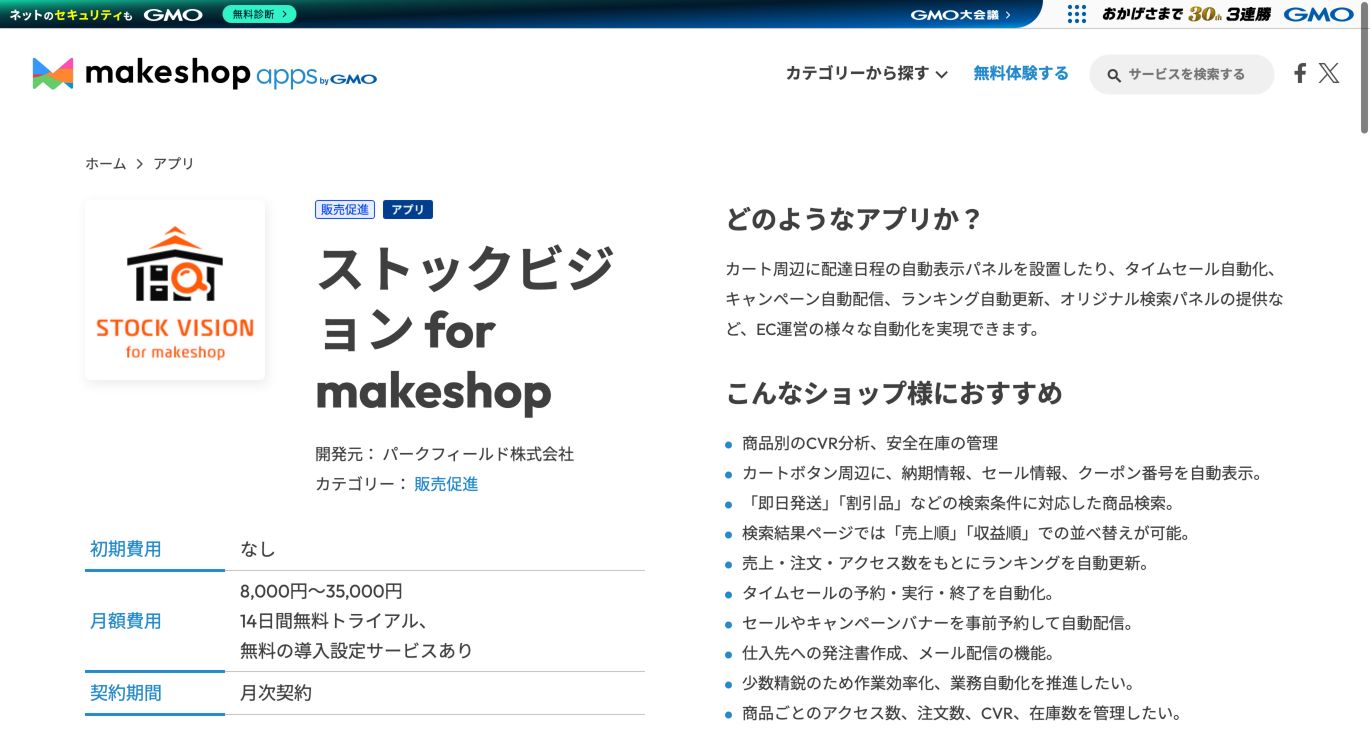The width and height of the screenshot is (1370, 746).
Task: Click the 8,000円〜35,000円 price text
Action: [321, 591]
